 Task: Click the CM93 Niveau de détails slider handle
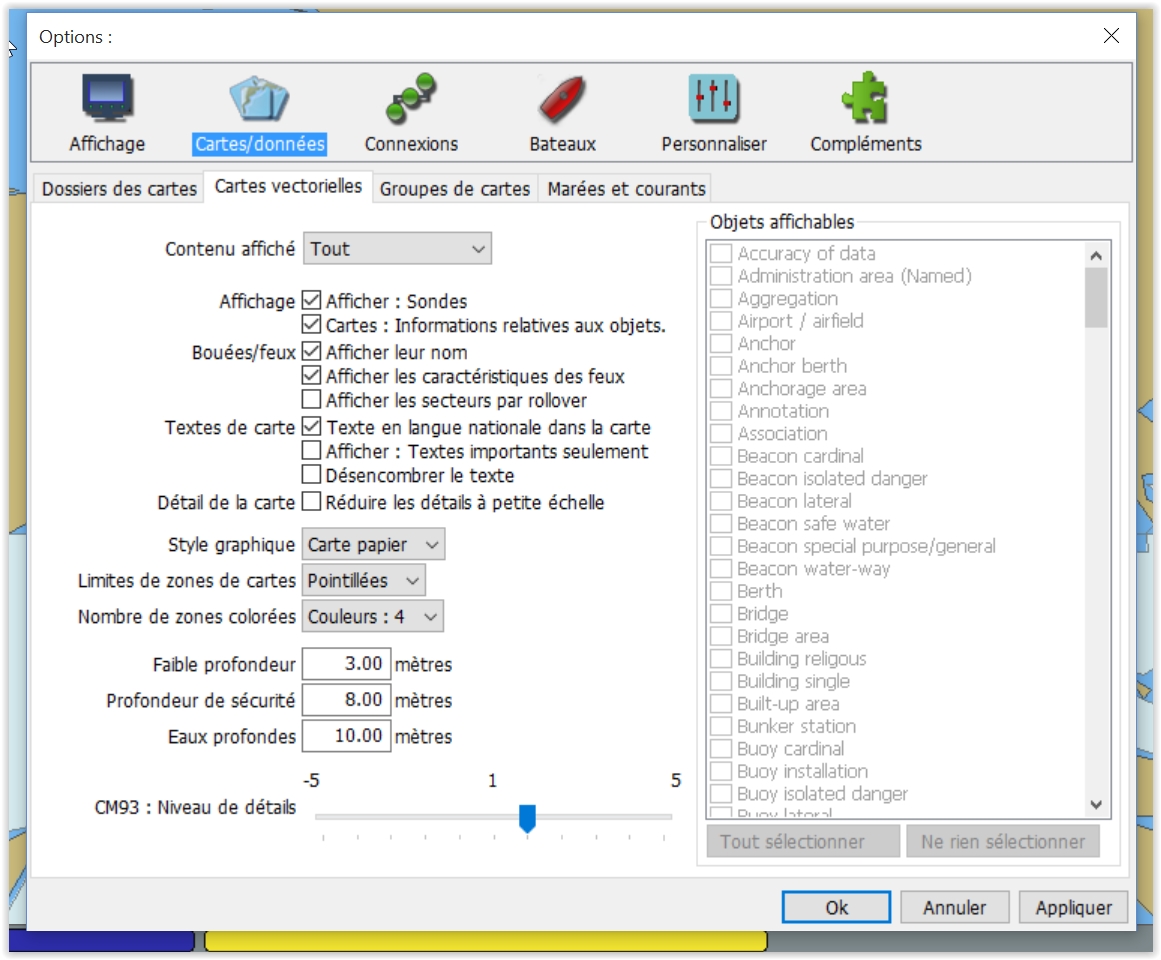click(527, 818)
